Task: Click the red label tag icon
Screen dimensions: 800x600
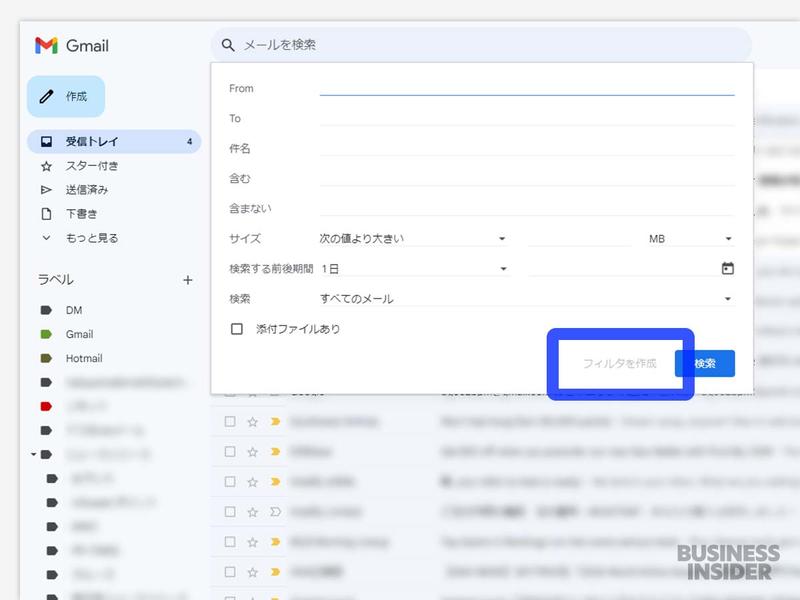Action: (x=46, y=406)
